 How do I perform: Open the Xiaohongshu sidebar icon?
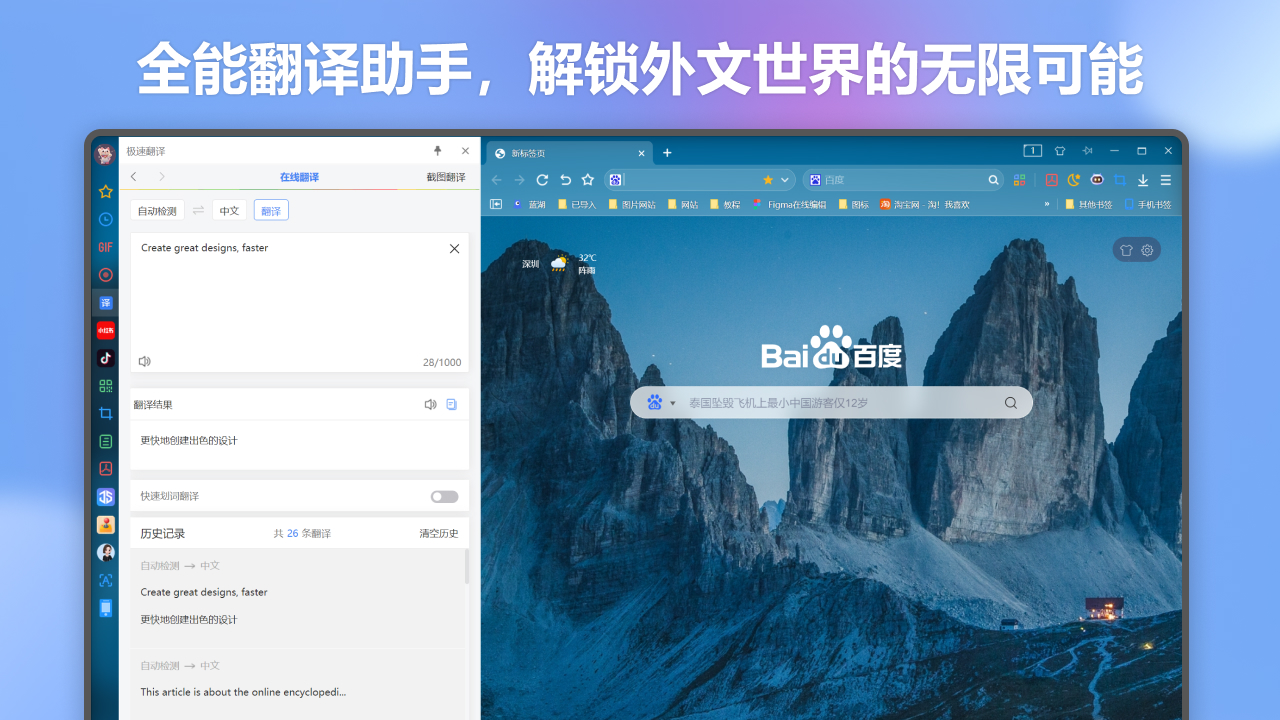click(105, 330)
